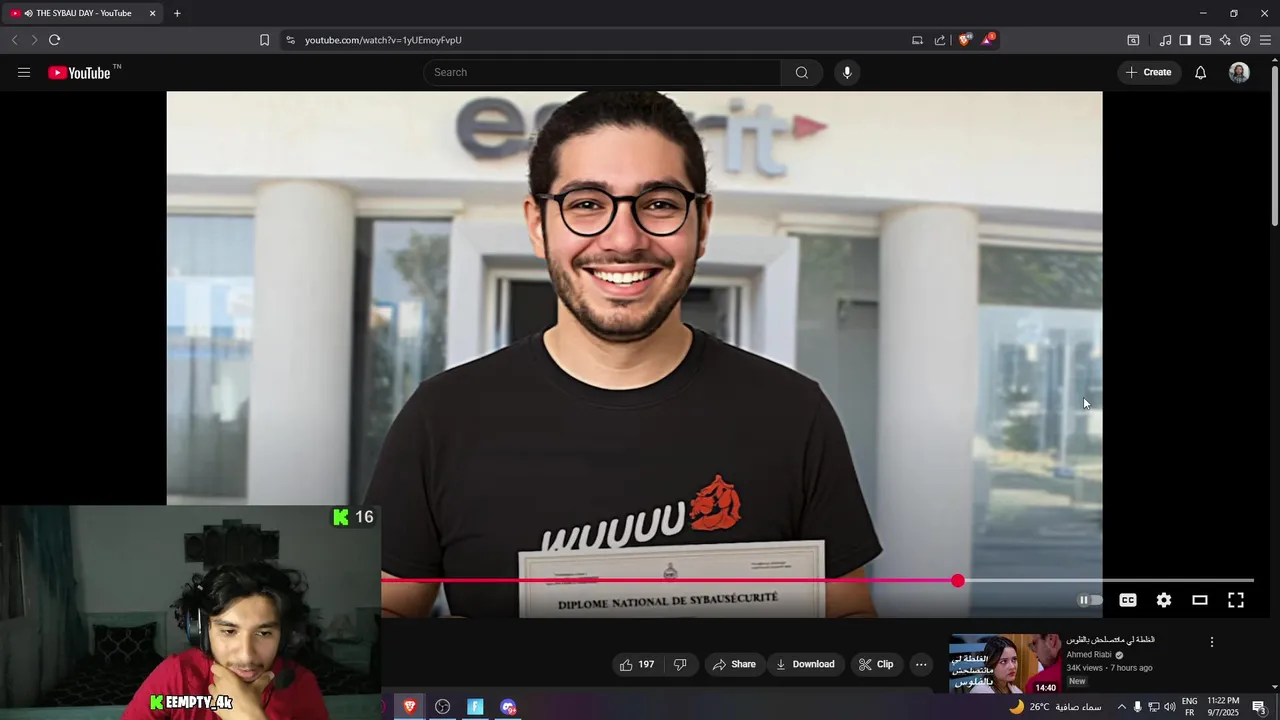Open more actions three-dot menu
Screen dimensions: 1280x720
[x=921, y=664]
